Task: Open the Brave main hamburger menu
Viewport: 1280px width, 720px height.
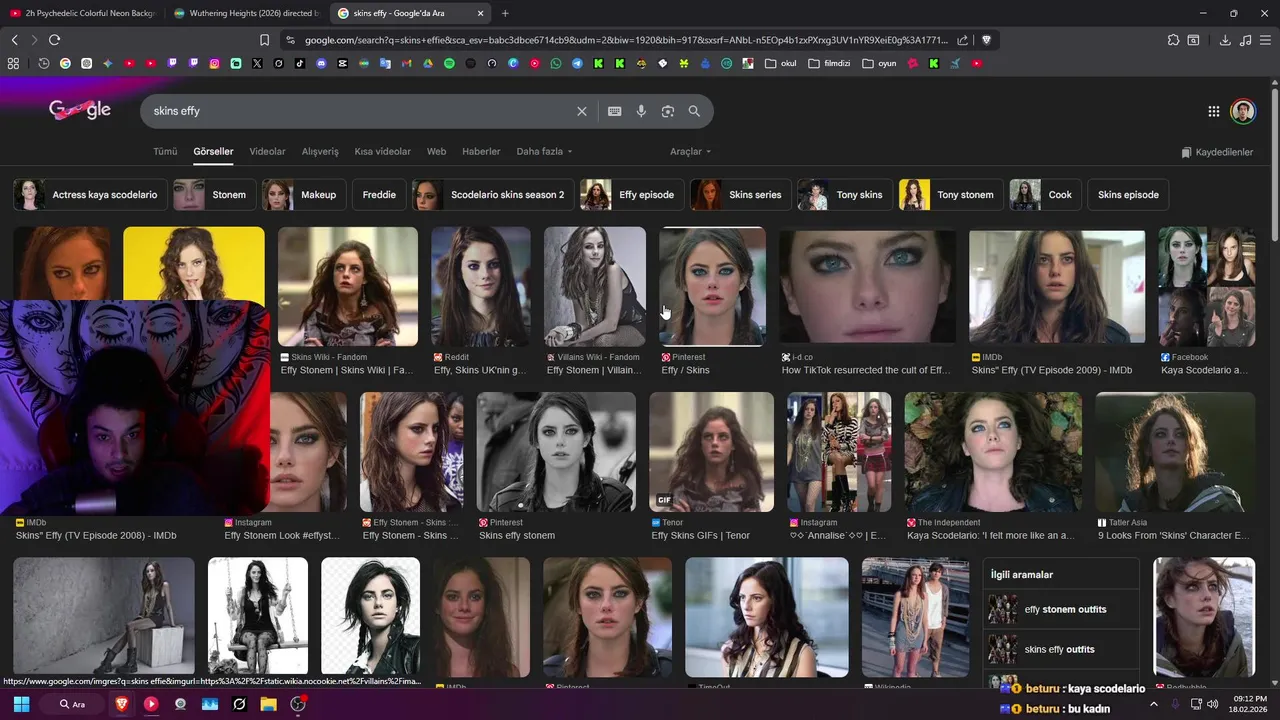Action: [x=1266, y=40]
